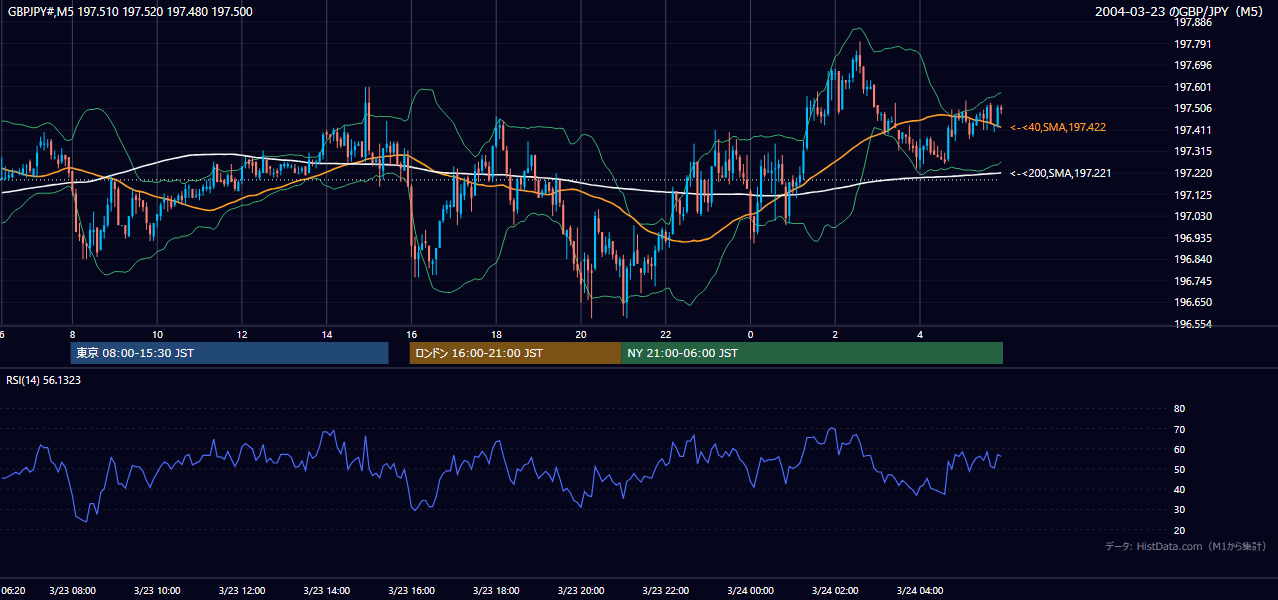Click bottom time label 3/23 14:00
This screenshot has width=1278, height=600.
pyautogui.click(x=327, y=591)
